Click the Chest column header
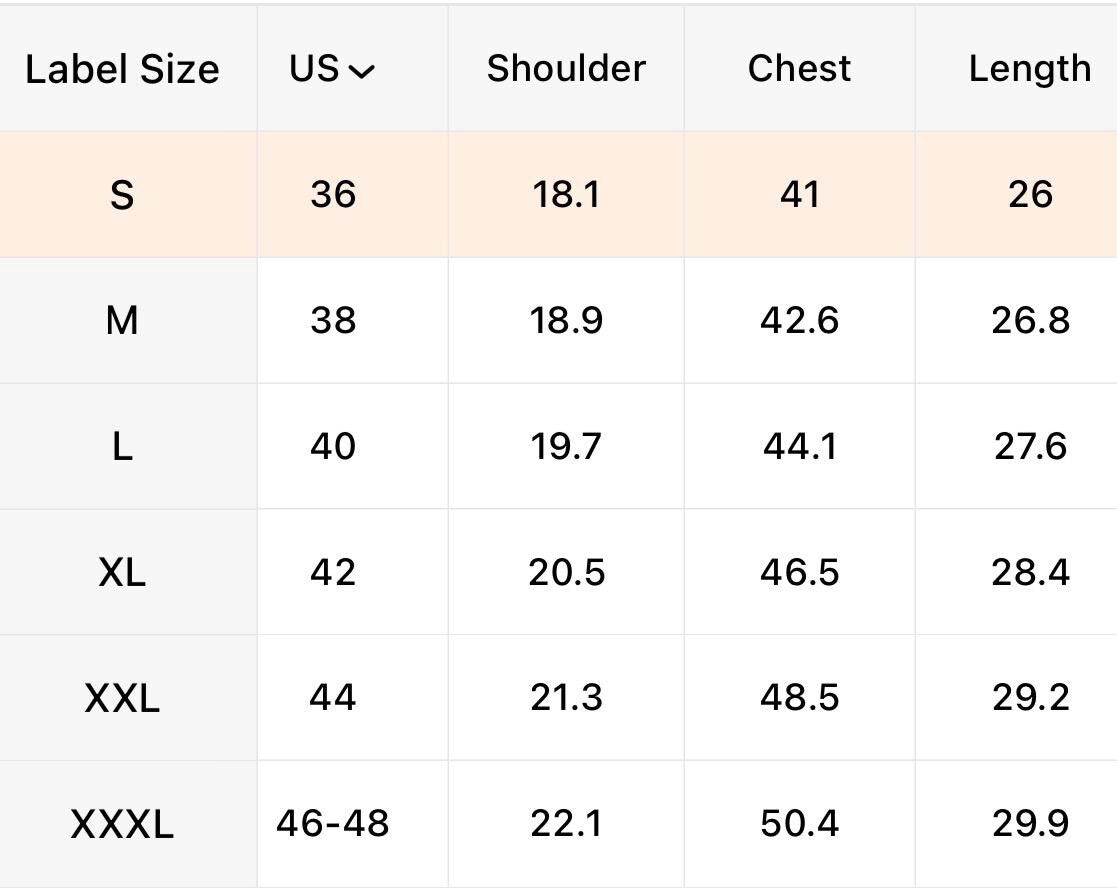Viewport: 1117px width, 888px height. (x=799, y=68)
